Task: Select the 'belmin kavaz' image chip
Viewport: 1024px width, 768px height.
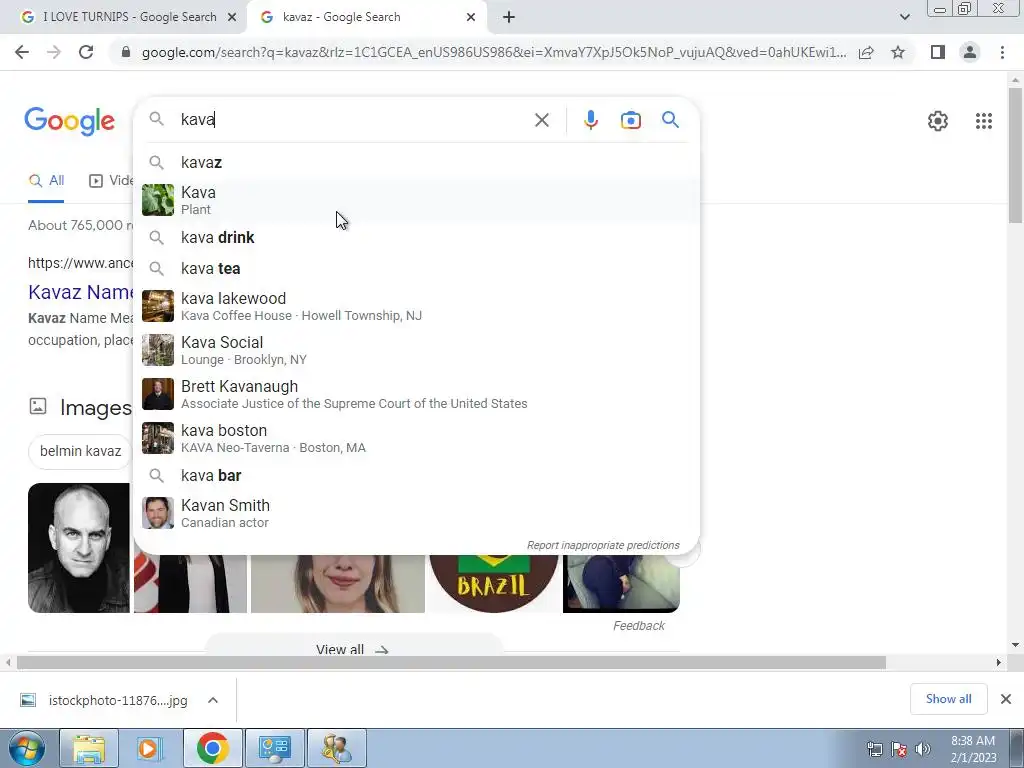Action: point(80,451)
